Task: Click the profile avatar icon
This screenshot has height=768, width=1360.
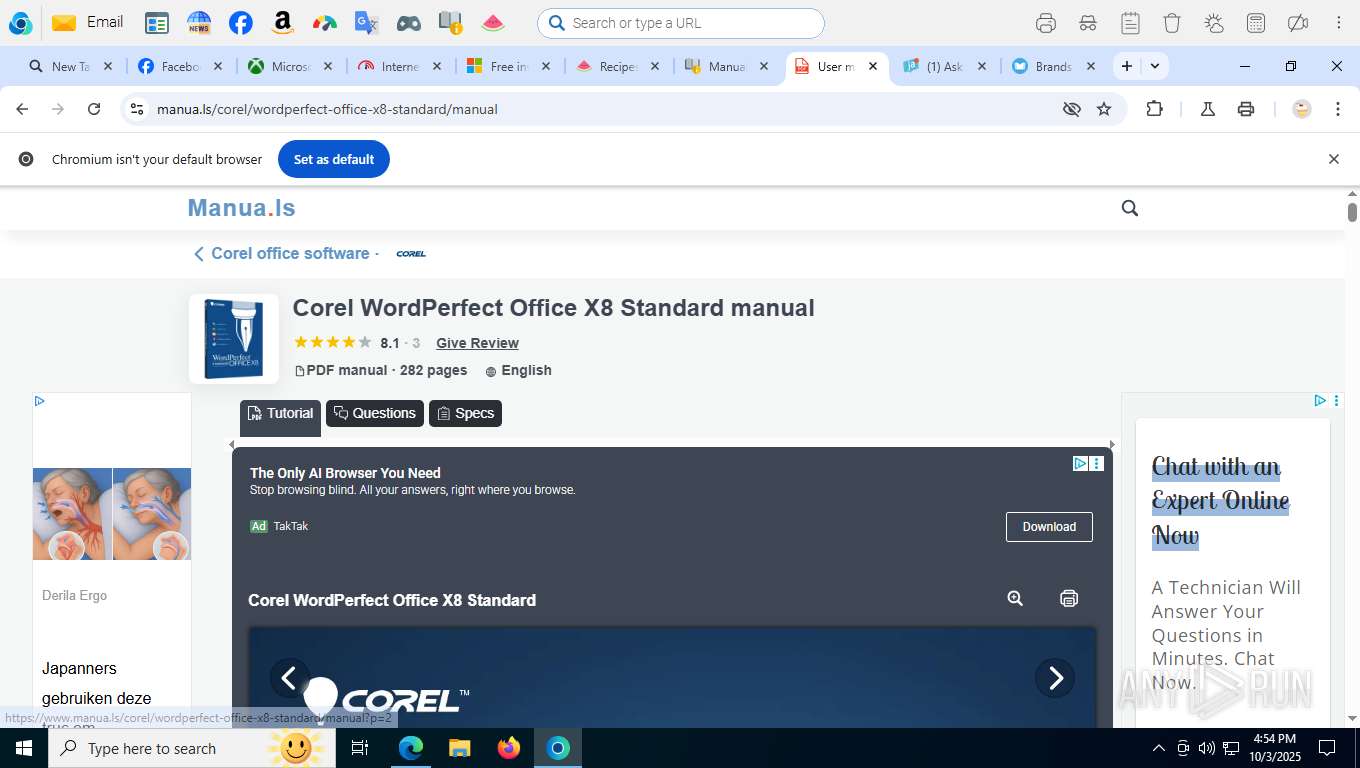Action: coord(1302,109)
